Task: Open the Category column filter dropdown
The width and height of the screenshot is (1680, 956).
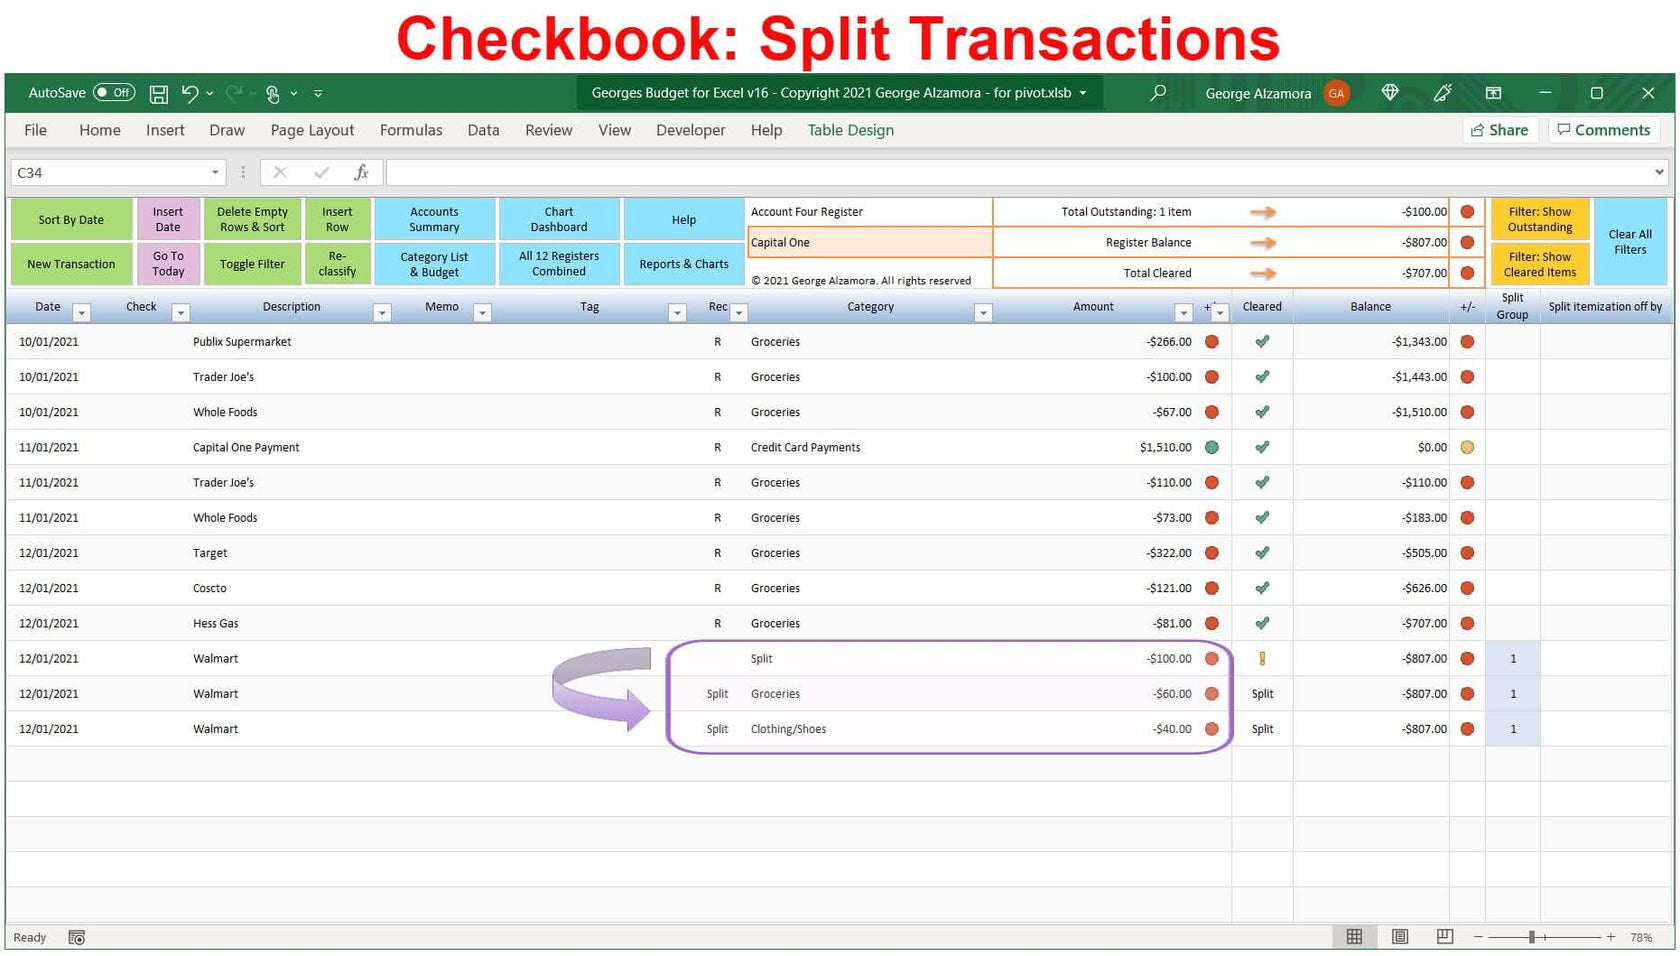Action: pos(985,312)
